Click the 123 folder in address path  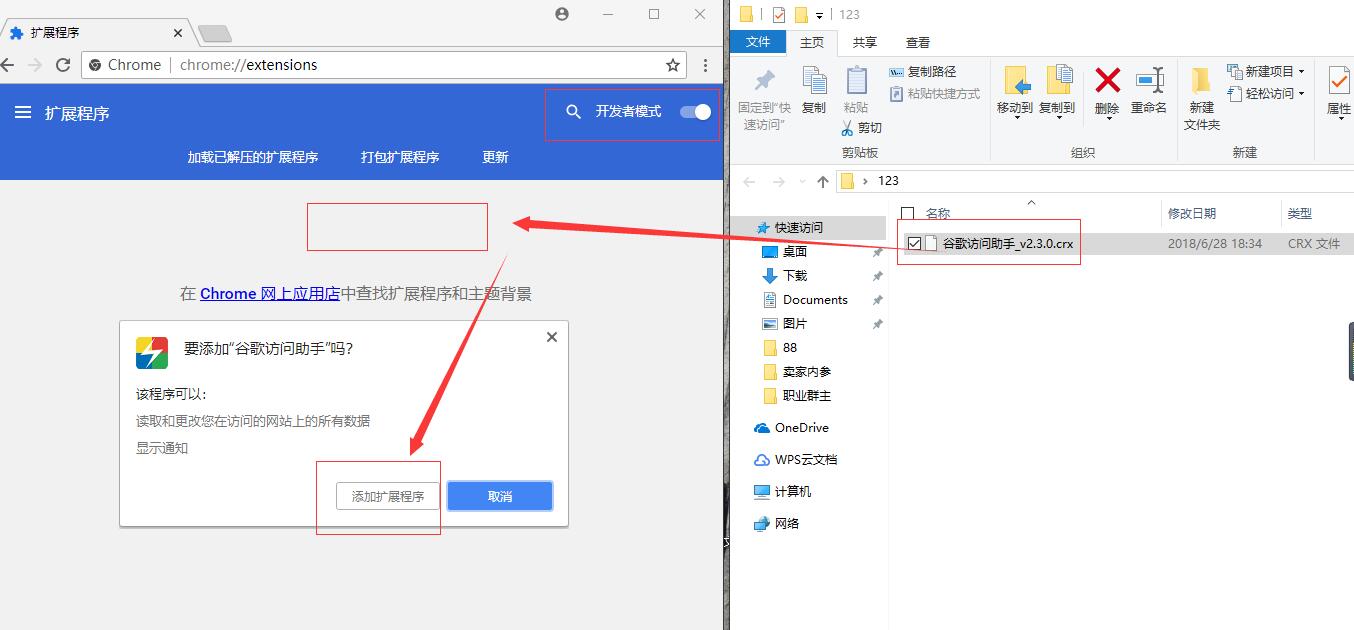(x=888, y=181)
